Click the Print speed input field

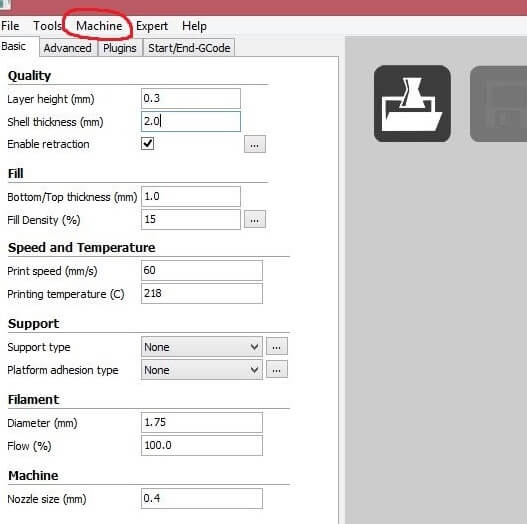202,270
